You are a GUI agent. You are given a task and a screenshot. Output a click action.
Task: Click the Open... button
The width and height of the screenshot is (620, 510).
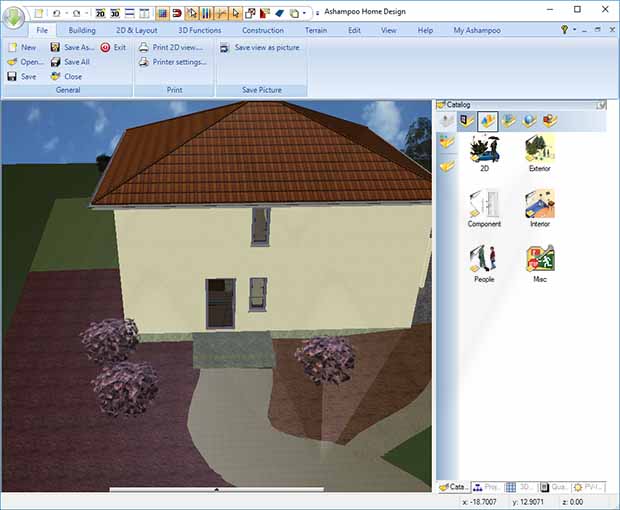point(26,62)
